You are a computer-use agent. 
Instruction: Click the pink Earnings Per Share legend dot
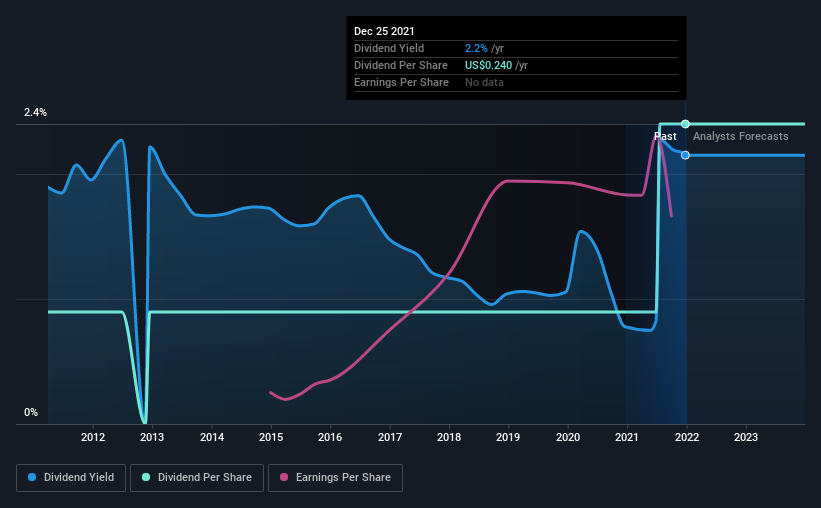[x=284, y=477]
